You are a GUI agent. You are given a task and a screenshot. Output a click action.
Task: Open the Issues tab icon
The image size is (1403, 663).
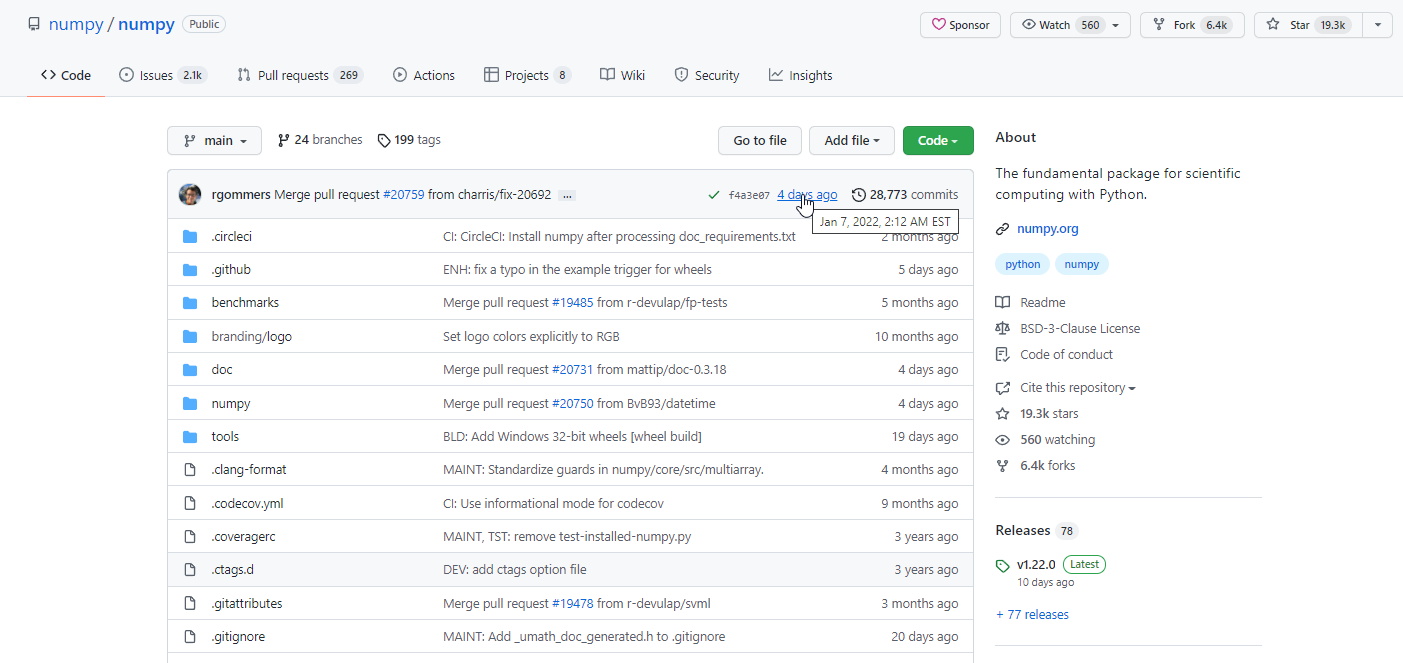(x=126, y=74)
